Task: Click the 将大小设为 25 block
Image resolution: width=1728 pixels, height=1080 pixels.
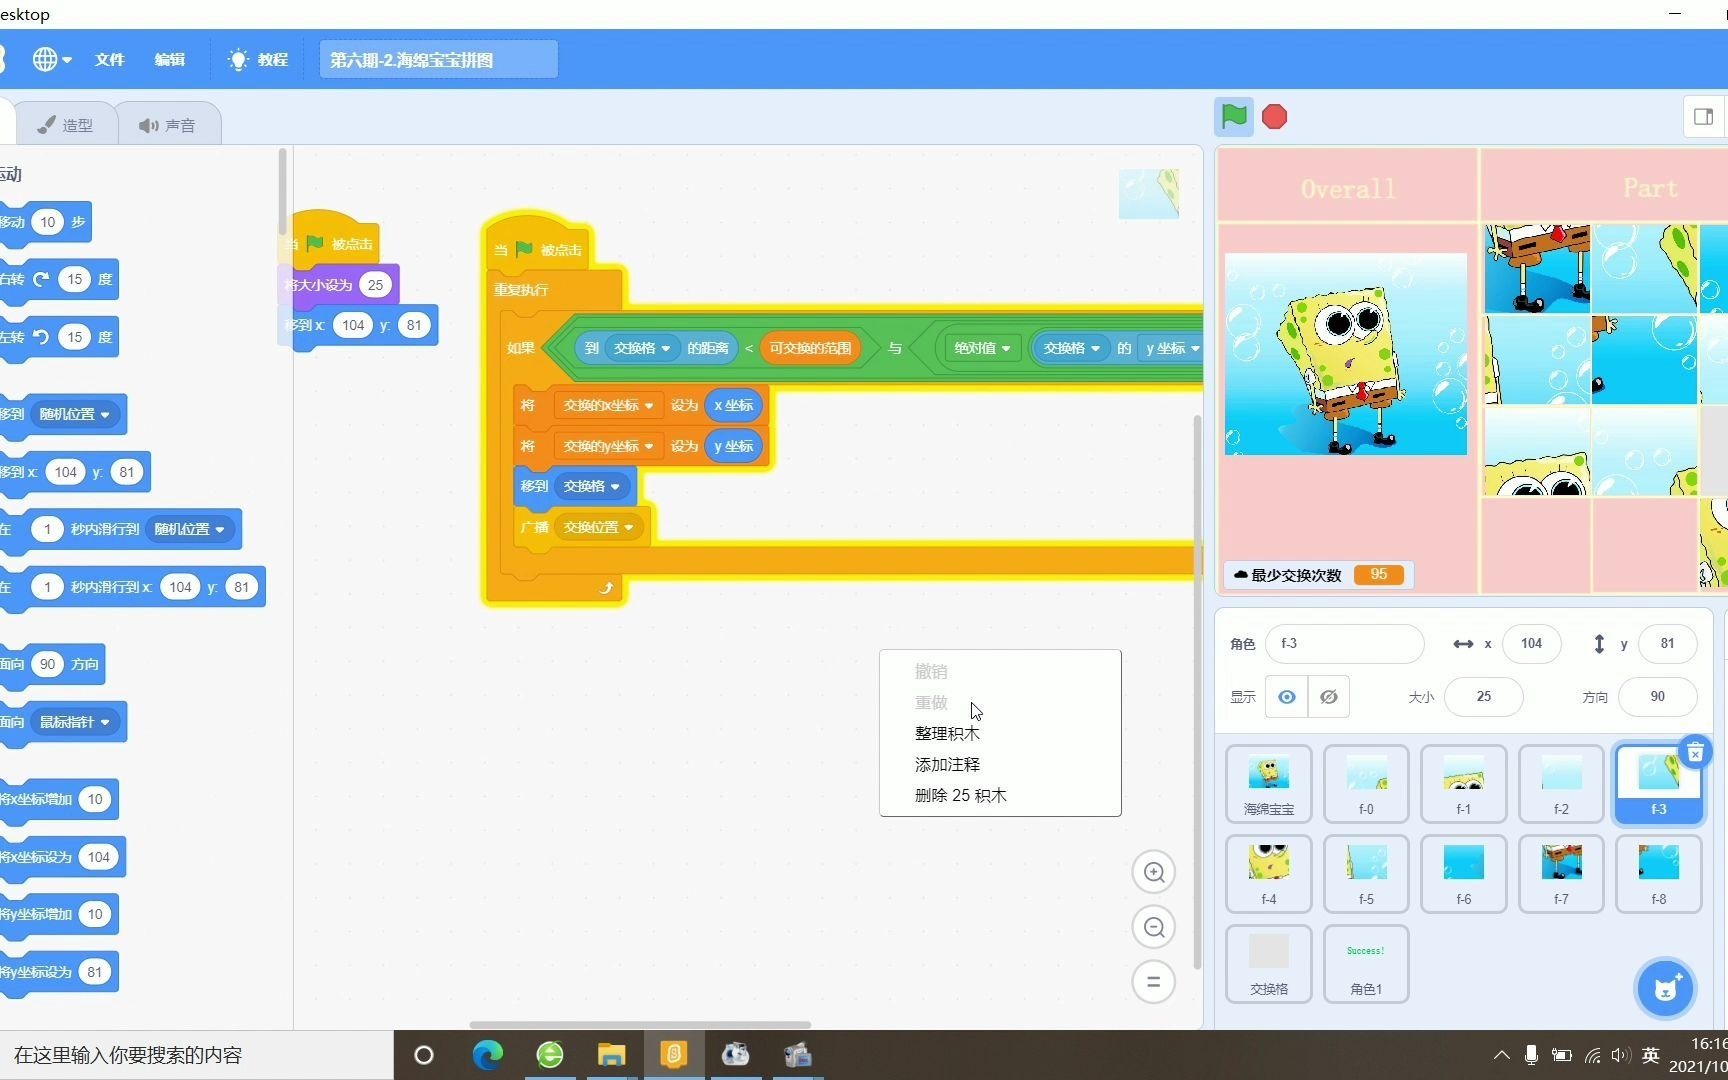Action: [338, 285]
